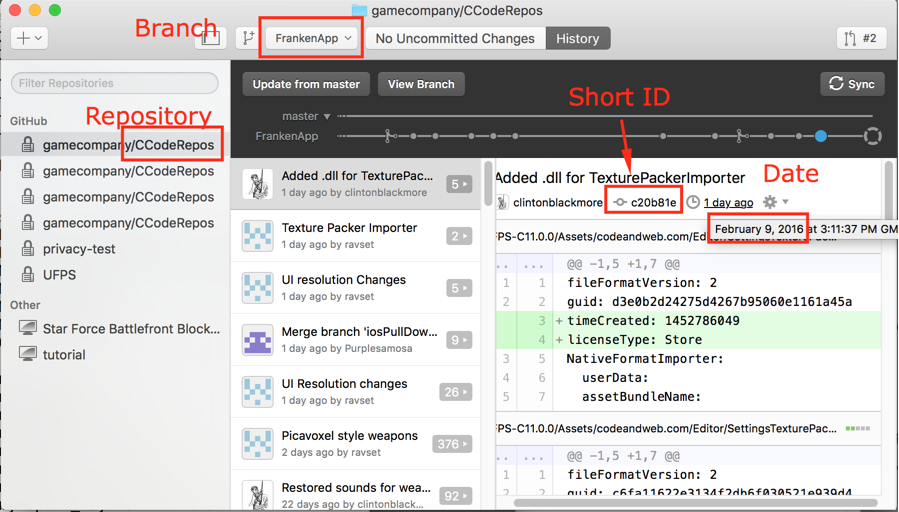Expand the master comparison branch arrow
The image size is (899, 512).
point(327,116)
